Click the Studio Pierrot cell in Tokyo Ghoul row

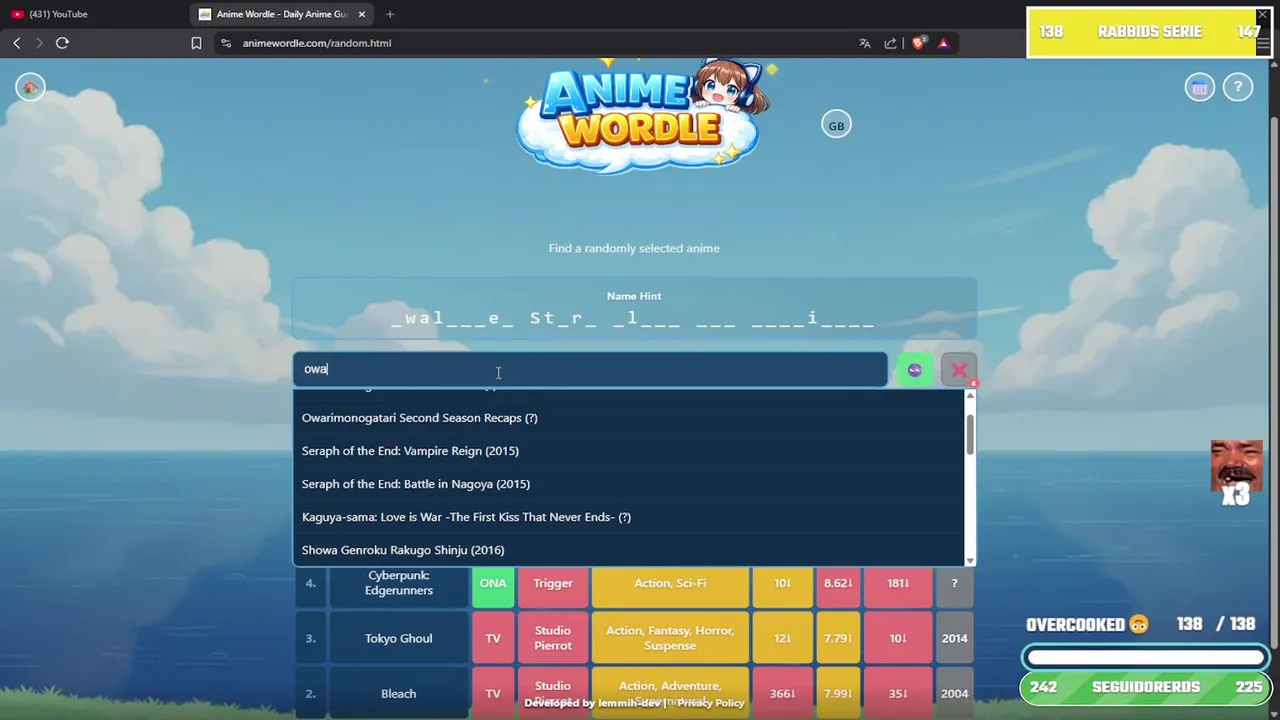[x=553, y=638]
